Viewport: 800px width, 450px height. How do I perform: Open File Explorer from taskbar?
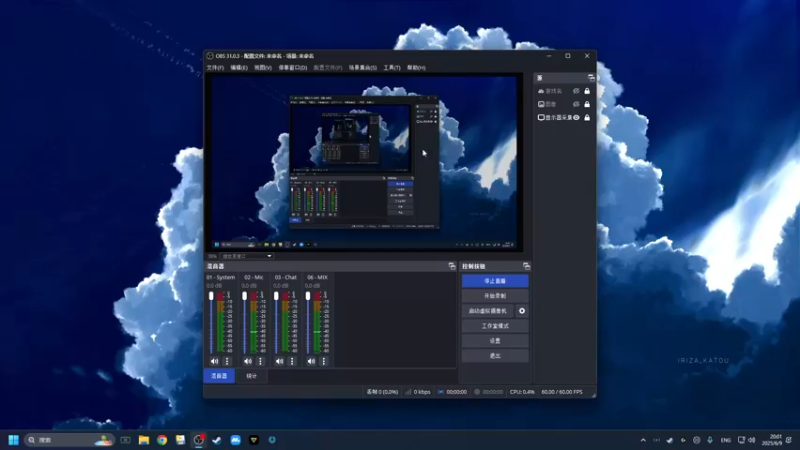144,440
